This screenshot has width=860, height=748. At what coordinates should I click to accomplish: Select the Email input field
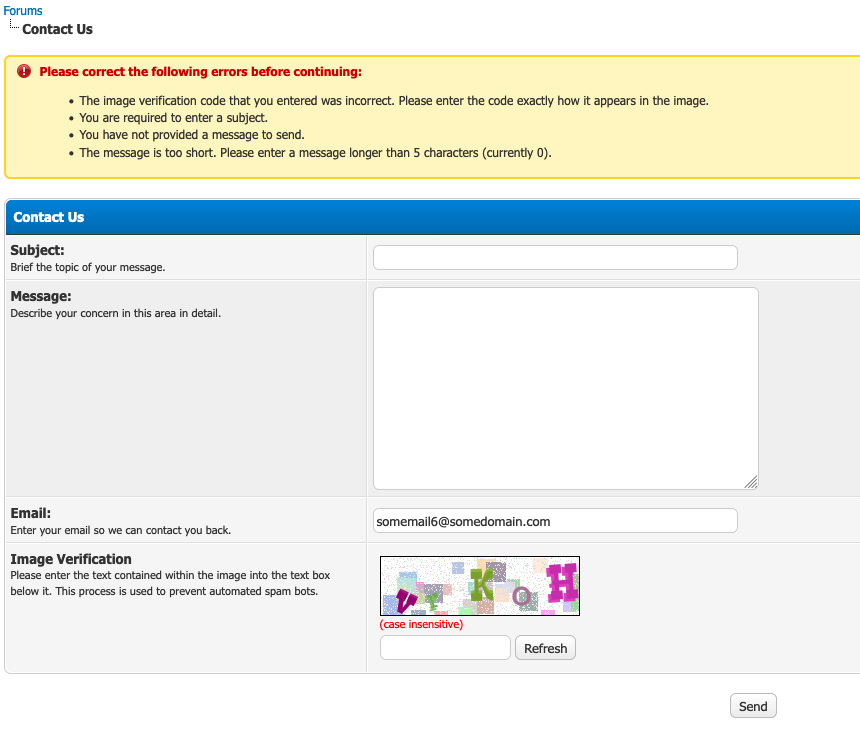[x=555, y=521]
